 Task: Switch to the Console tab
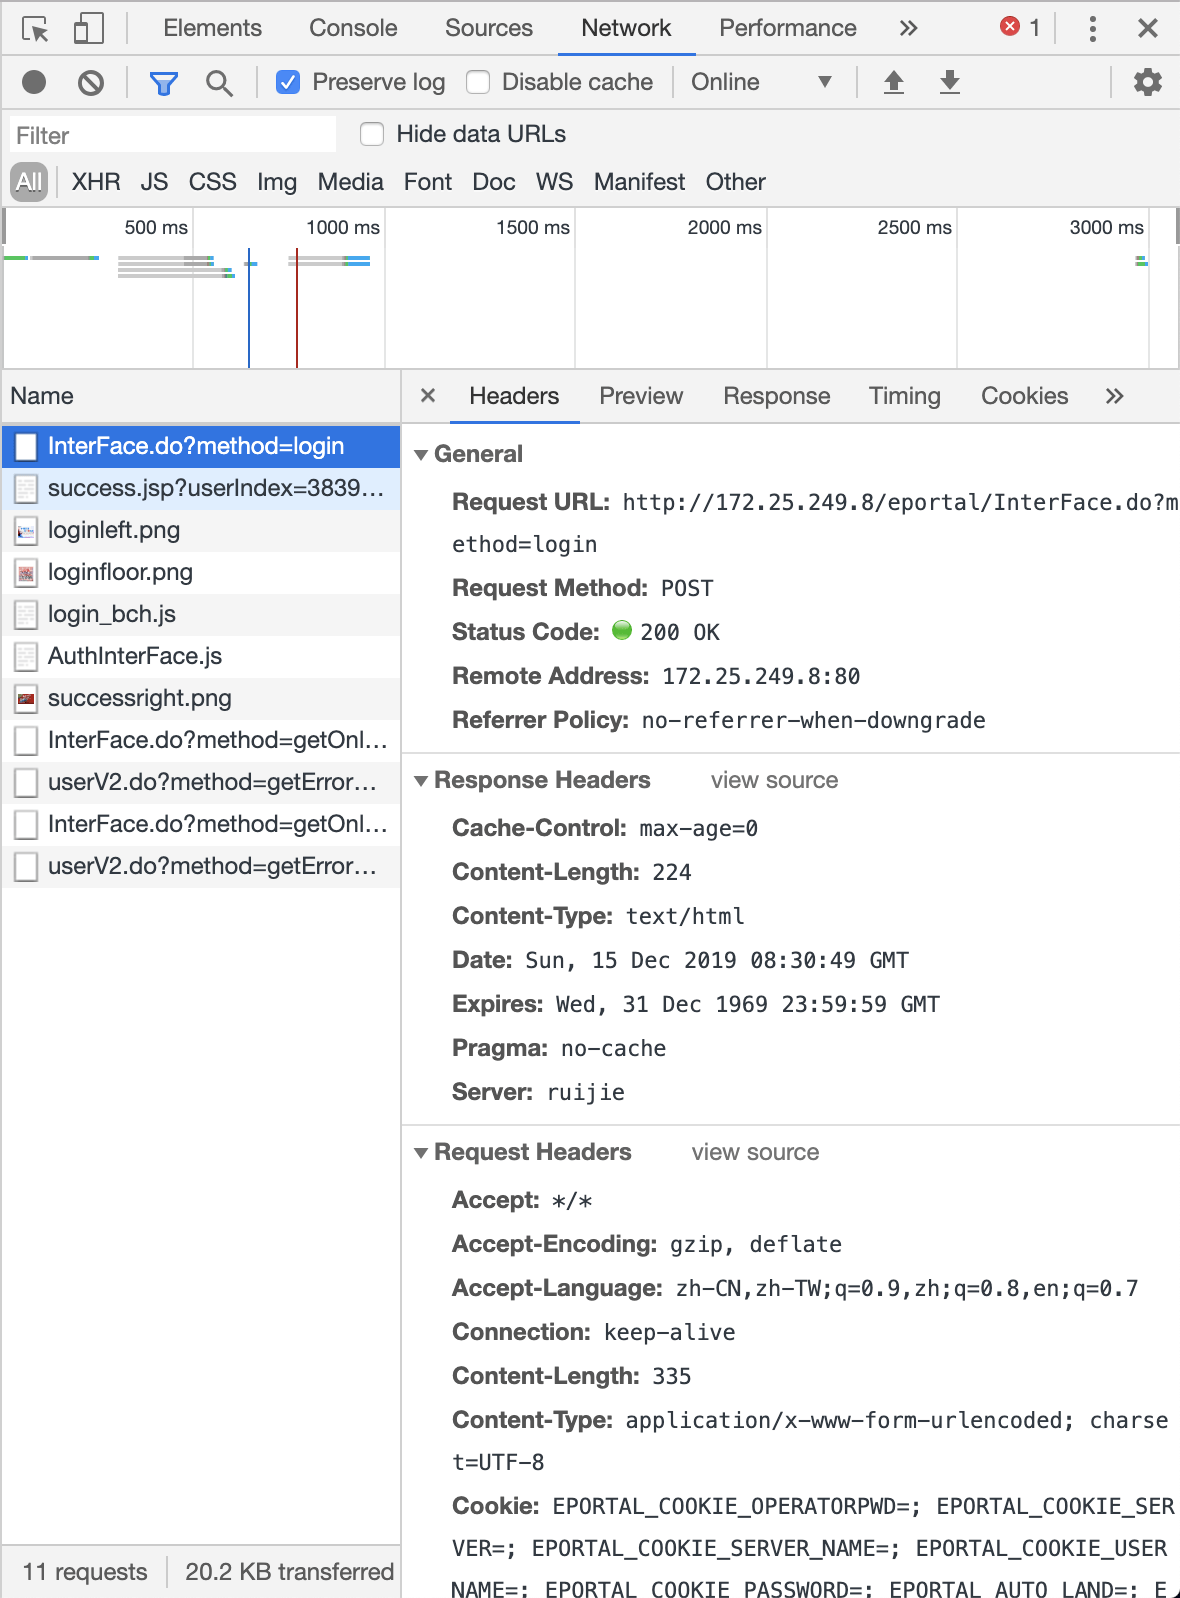tap(353, 28)
